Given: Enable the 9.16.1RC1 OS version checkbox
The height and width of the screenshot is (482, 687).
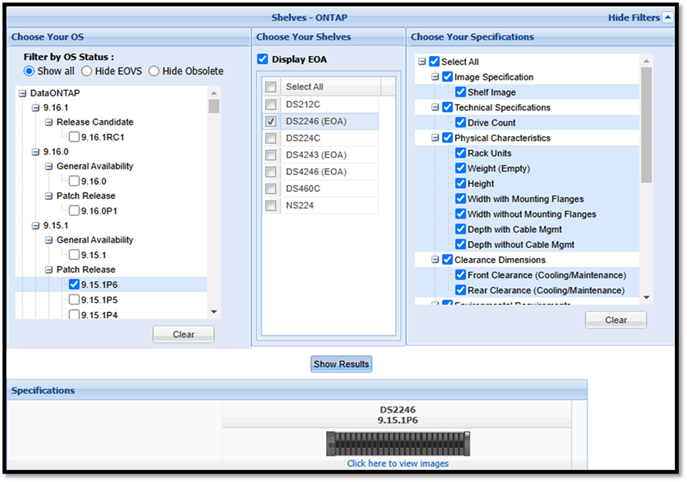Looking at the screenshot, I should point(75,137).
